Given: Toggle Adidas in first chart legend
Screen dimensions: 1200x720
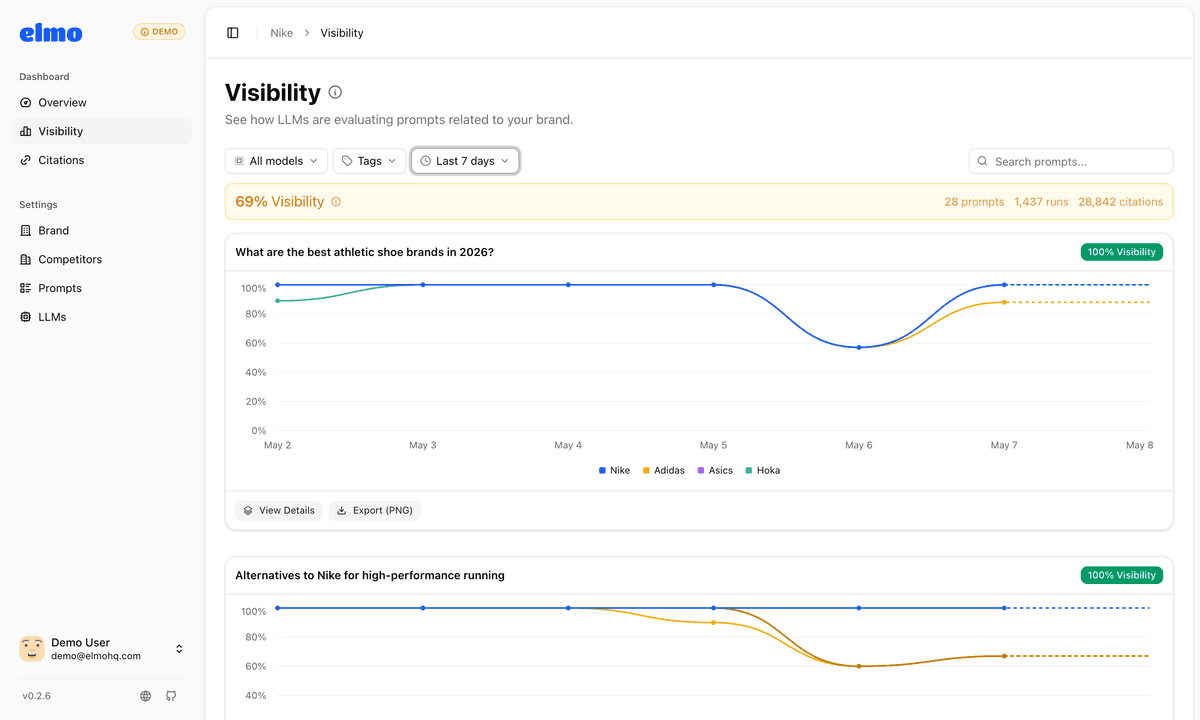Looking at the screenshot, I should click(x=663, y=470).
